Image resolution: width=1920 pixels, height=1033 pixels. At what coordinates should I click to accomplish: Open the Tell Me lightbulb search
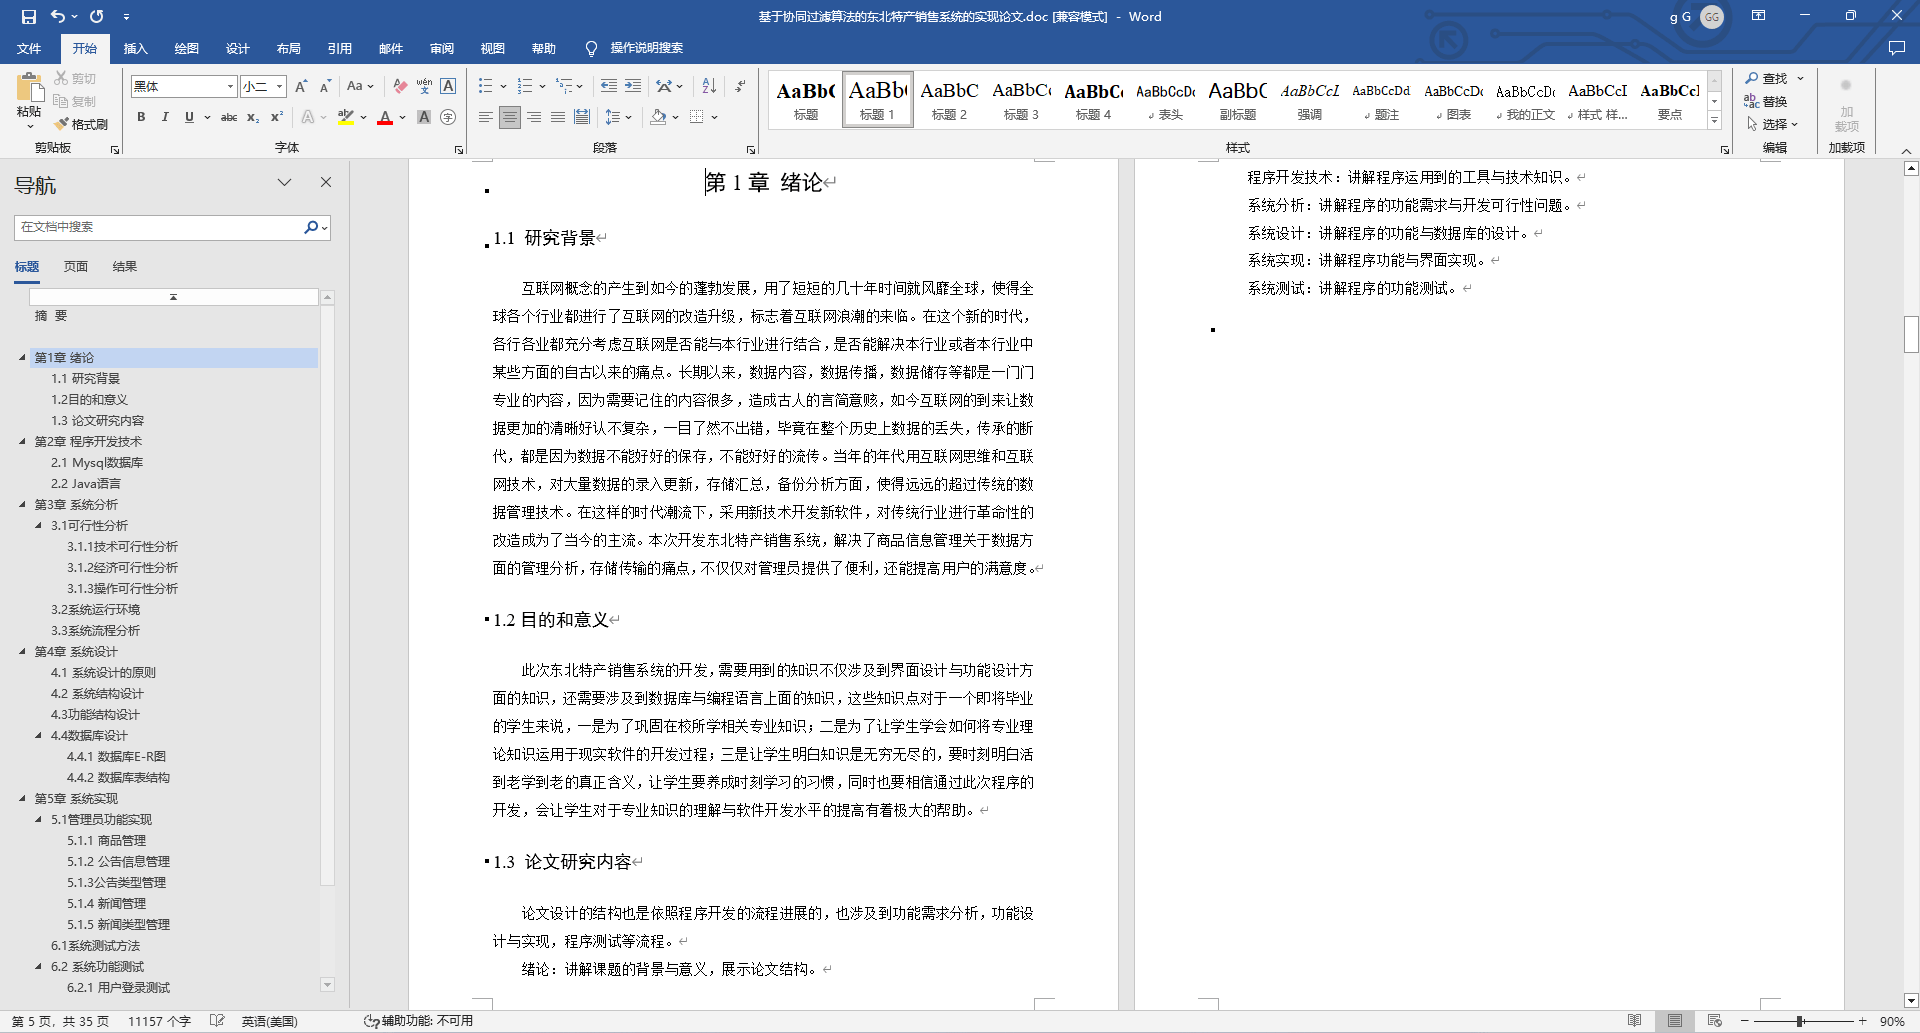(x=591, y=48)
